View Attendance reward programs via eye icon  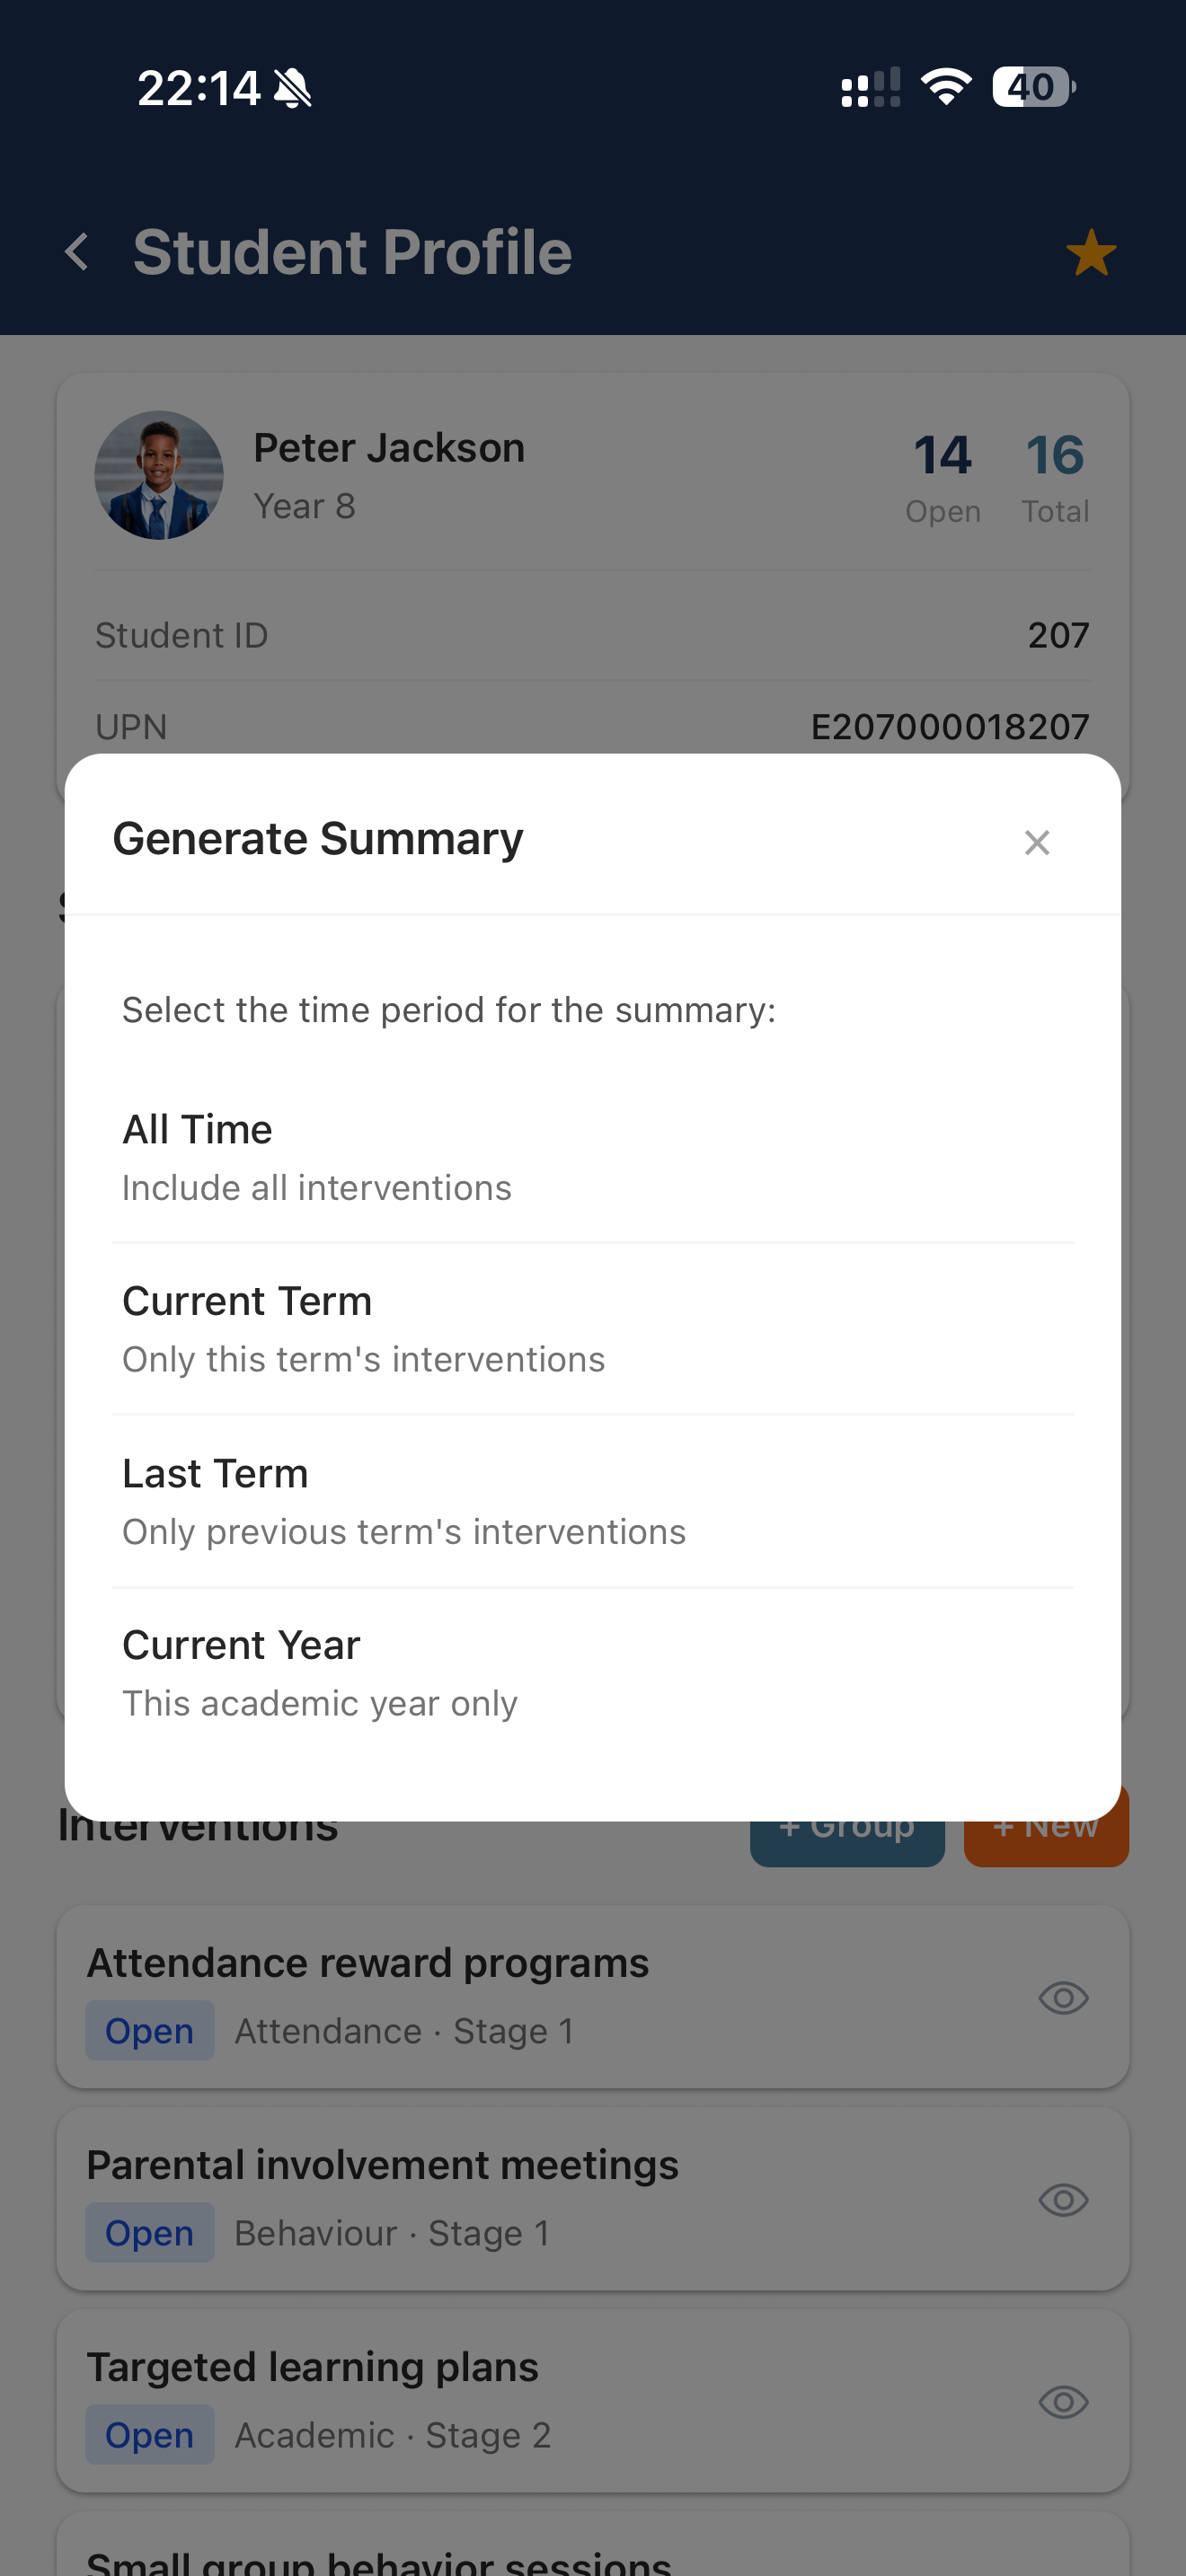click(x=1062, y=1998)
